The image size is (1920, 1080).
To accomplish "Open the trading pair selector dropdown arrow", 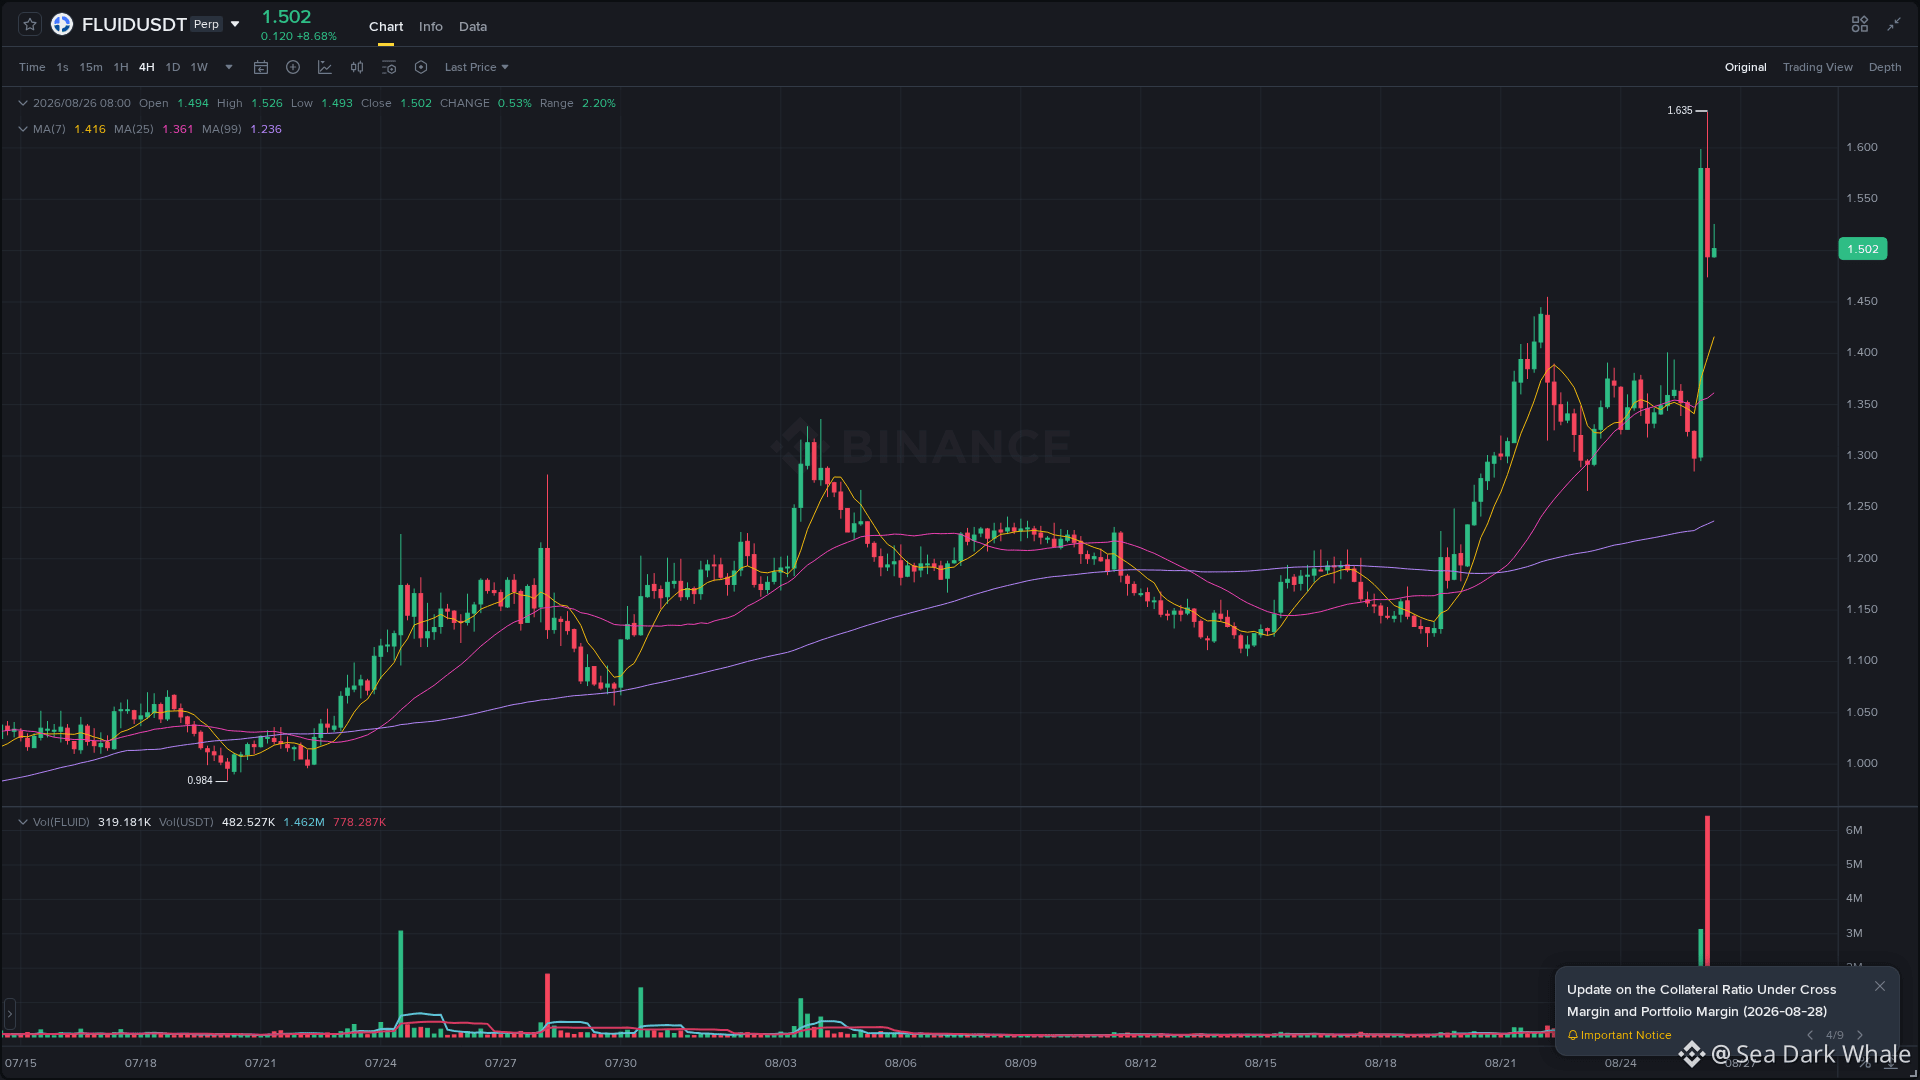I will [235, 24].
